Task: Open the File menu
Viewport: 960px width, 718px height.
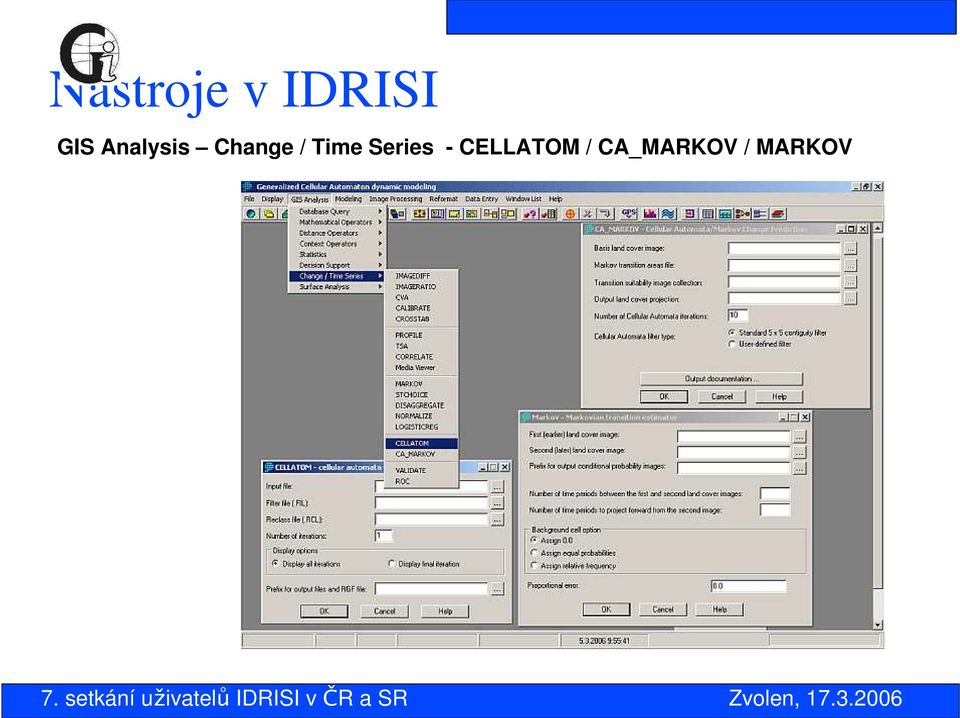Action: click(x=249, y=199)
